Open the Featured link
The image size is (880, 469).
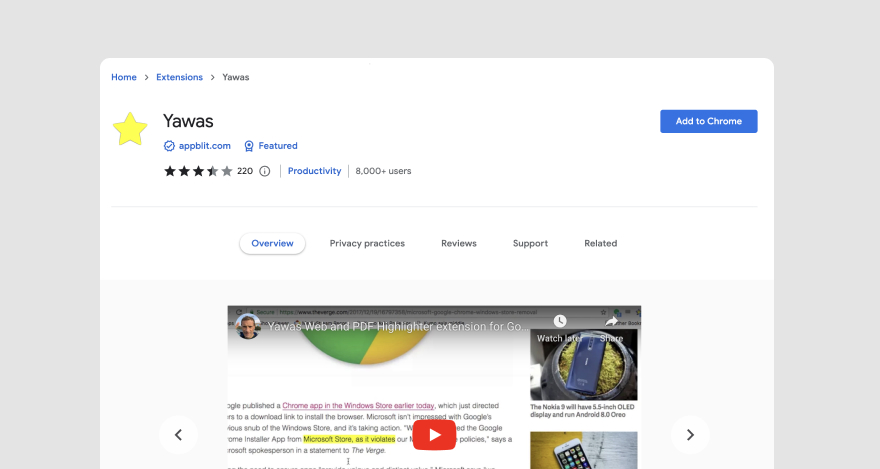coord(278,146)
